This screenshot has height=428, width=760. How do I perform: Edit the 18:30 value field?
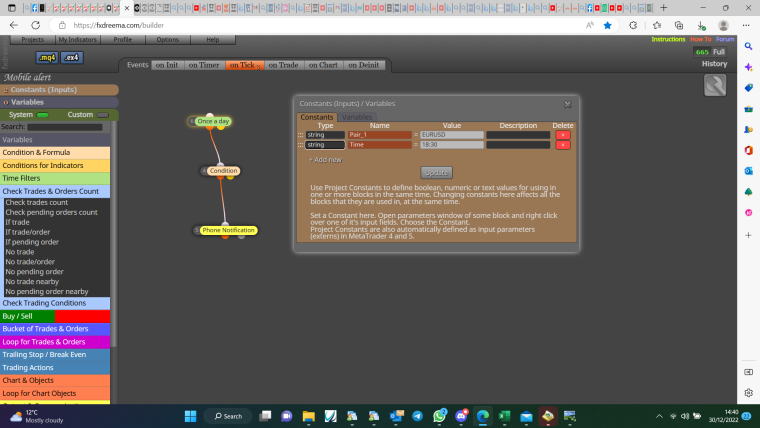[x=452, y=145]
